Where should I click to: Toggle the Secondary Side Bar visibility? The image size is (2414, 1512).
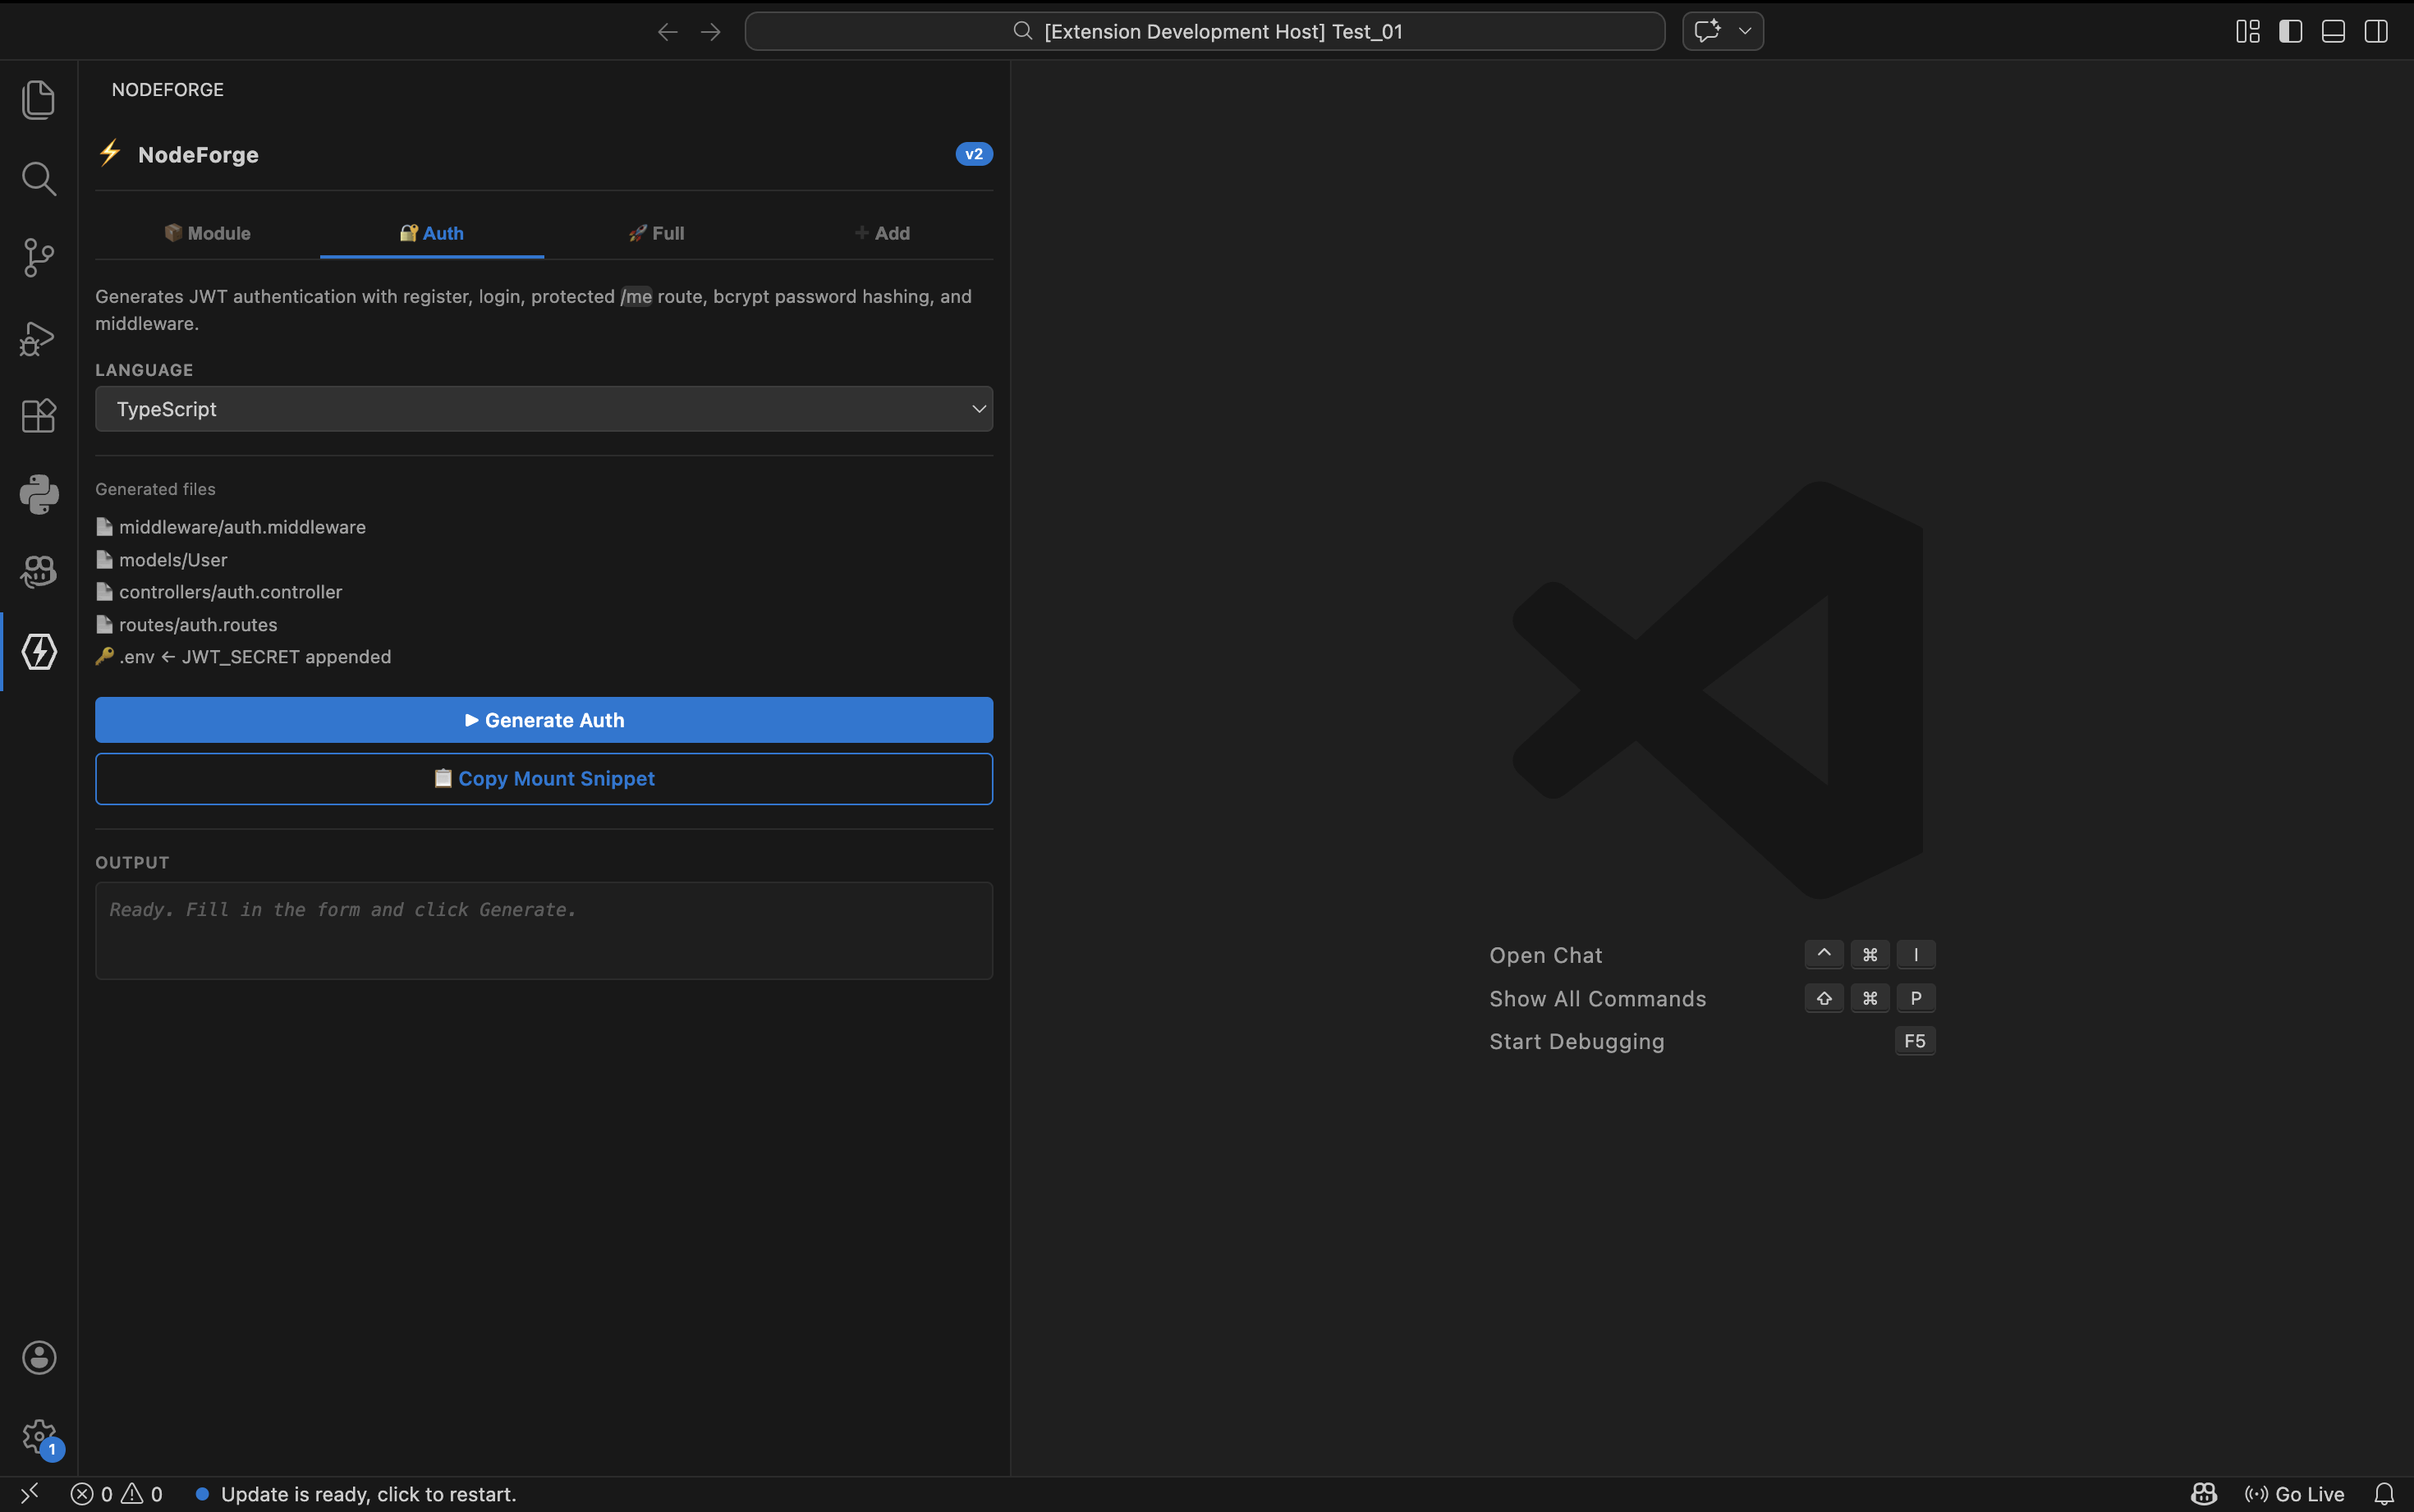tap(2376, 32)
